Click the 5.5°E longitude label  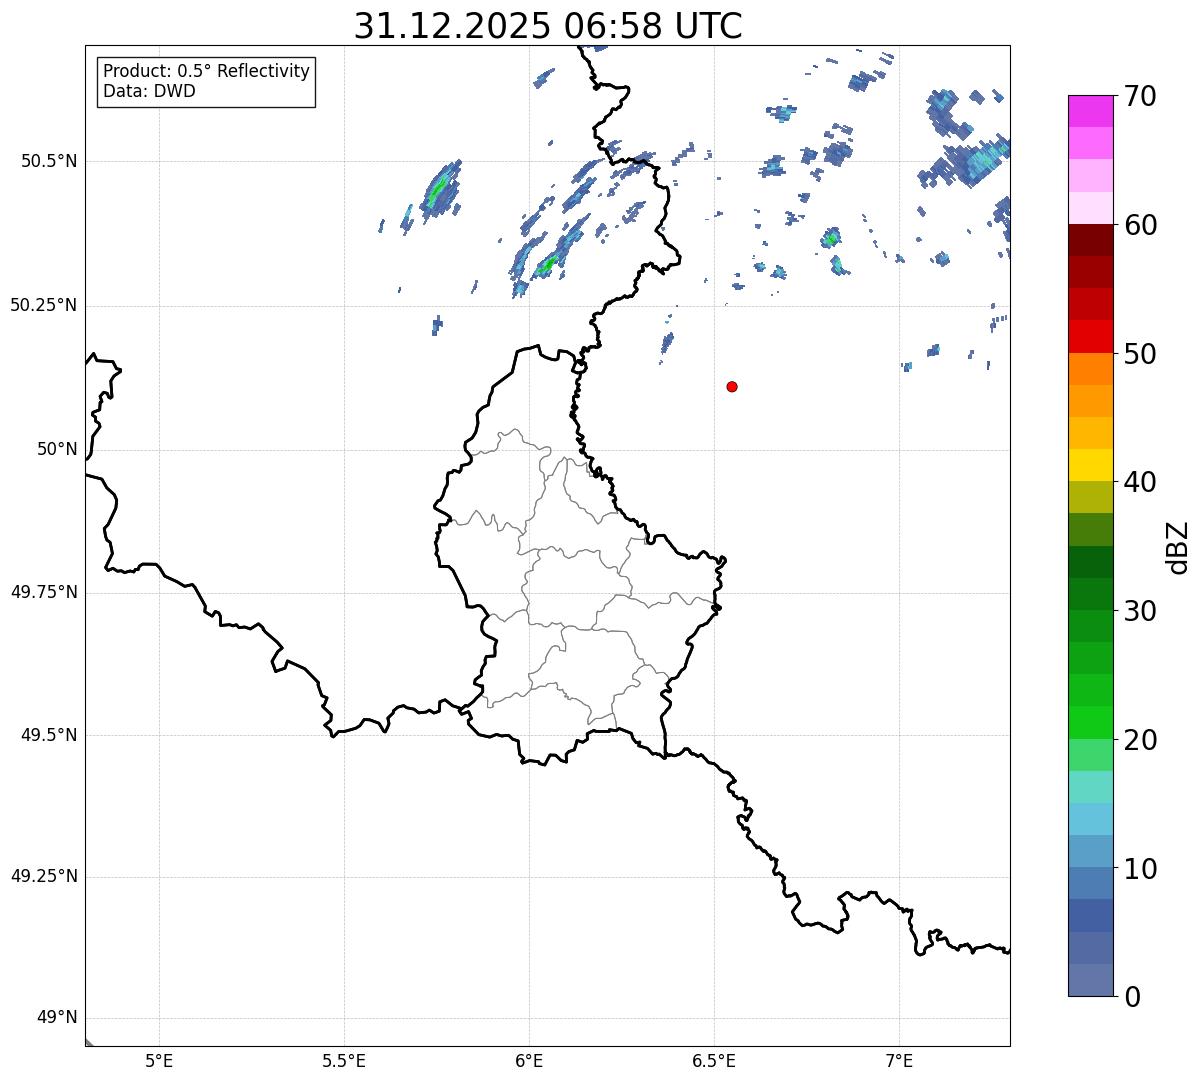click(344, 1060)
